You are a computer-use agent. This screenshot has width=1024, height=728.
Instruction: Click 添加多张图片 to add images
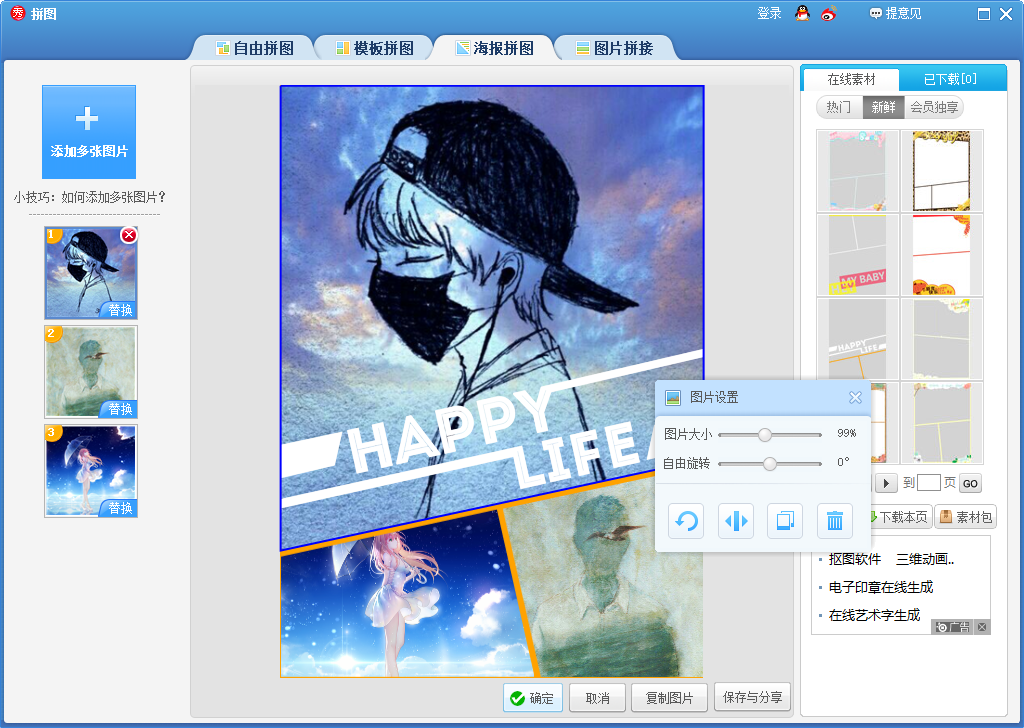coord(89,132)
